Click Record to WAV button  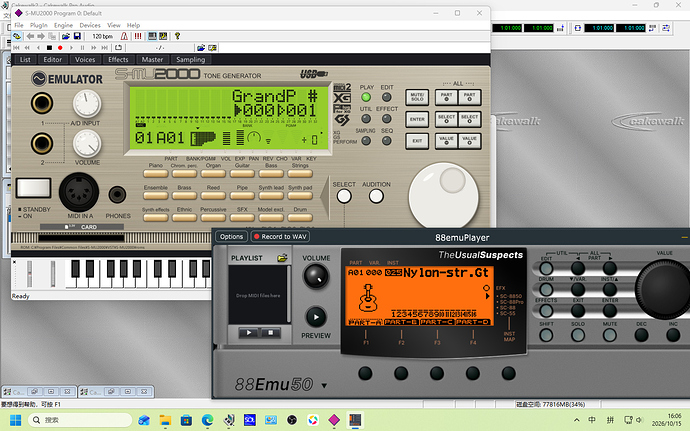click(x=280, y=237)
